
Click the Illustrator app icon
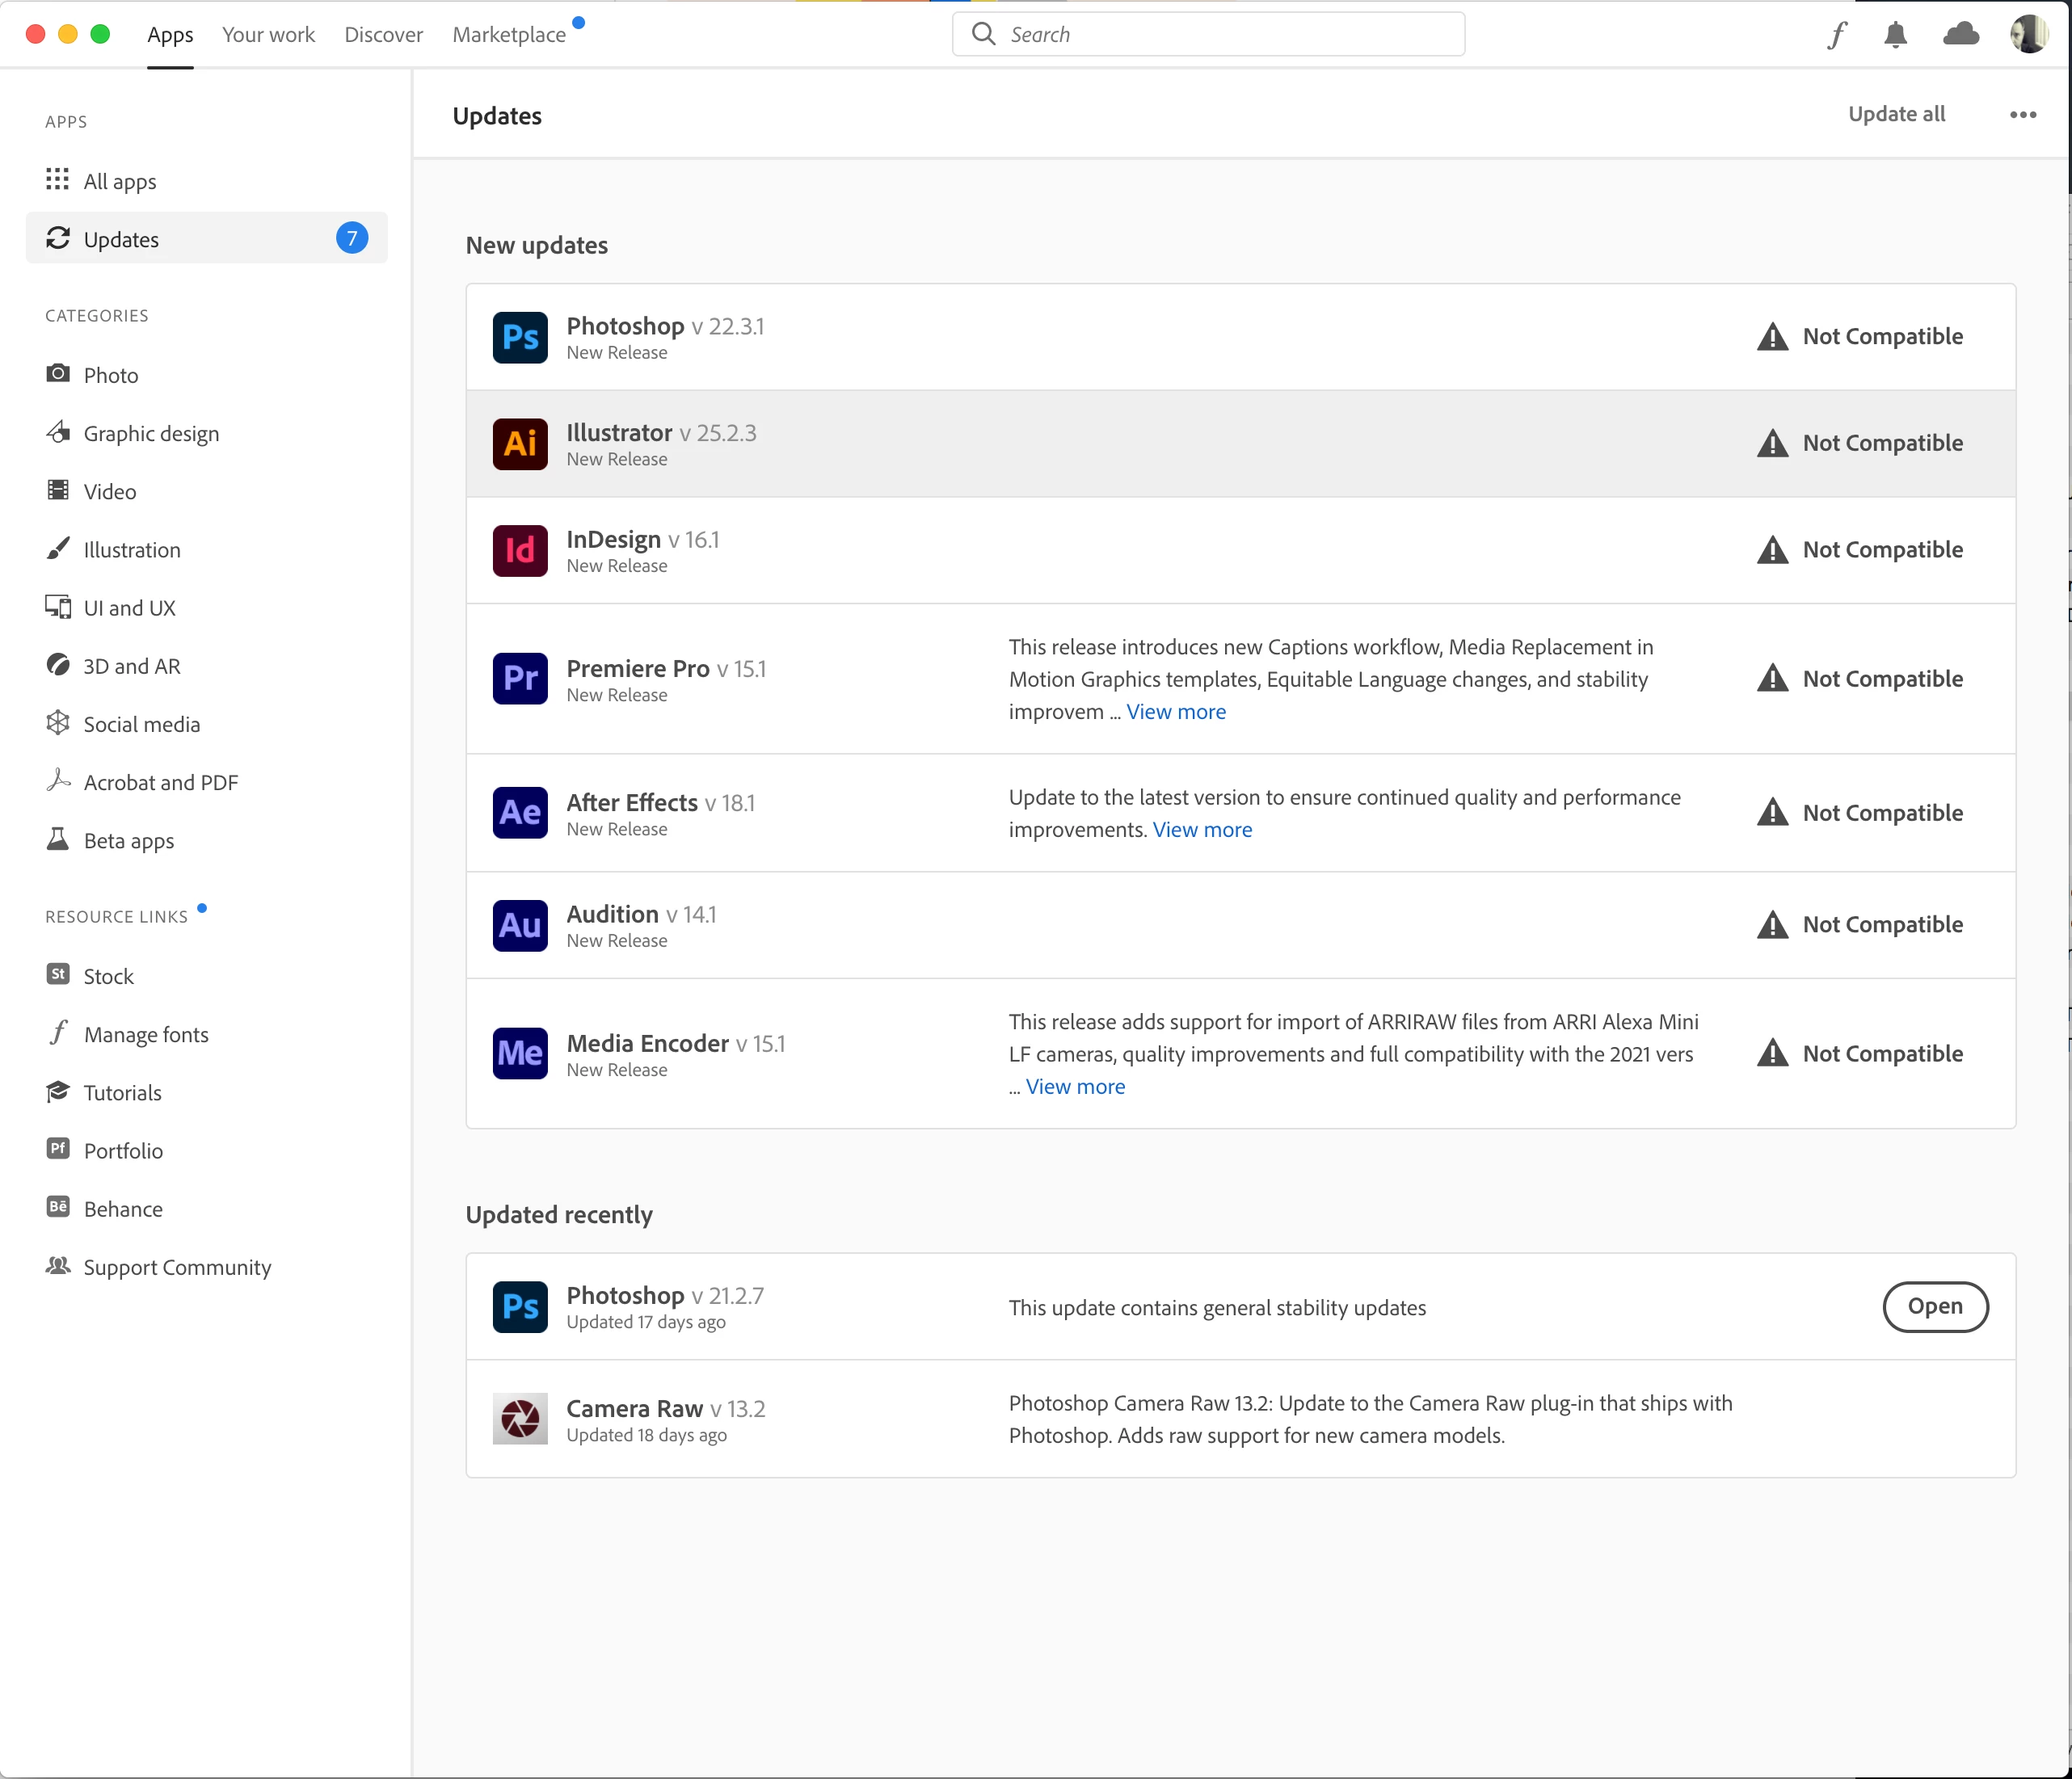[x=520, y=444]
